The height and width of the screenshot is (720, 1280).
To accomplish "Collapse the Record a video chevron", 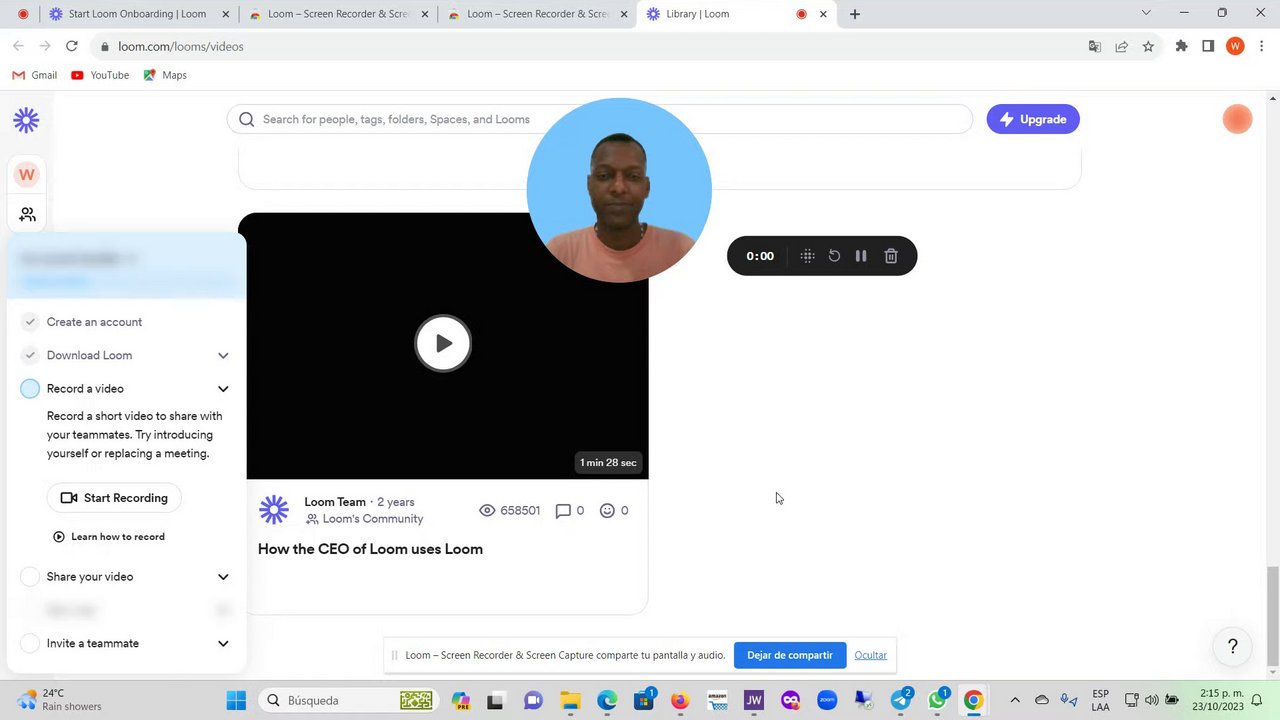I will click(223, 389).
